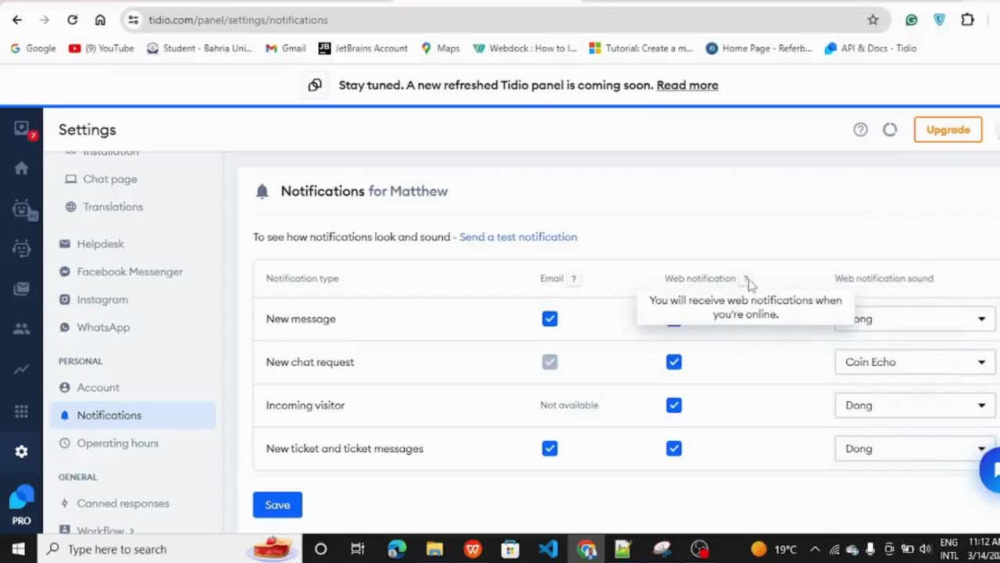Open sound dropdown for New ticket messages

coord(915,449)
